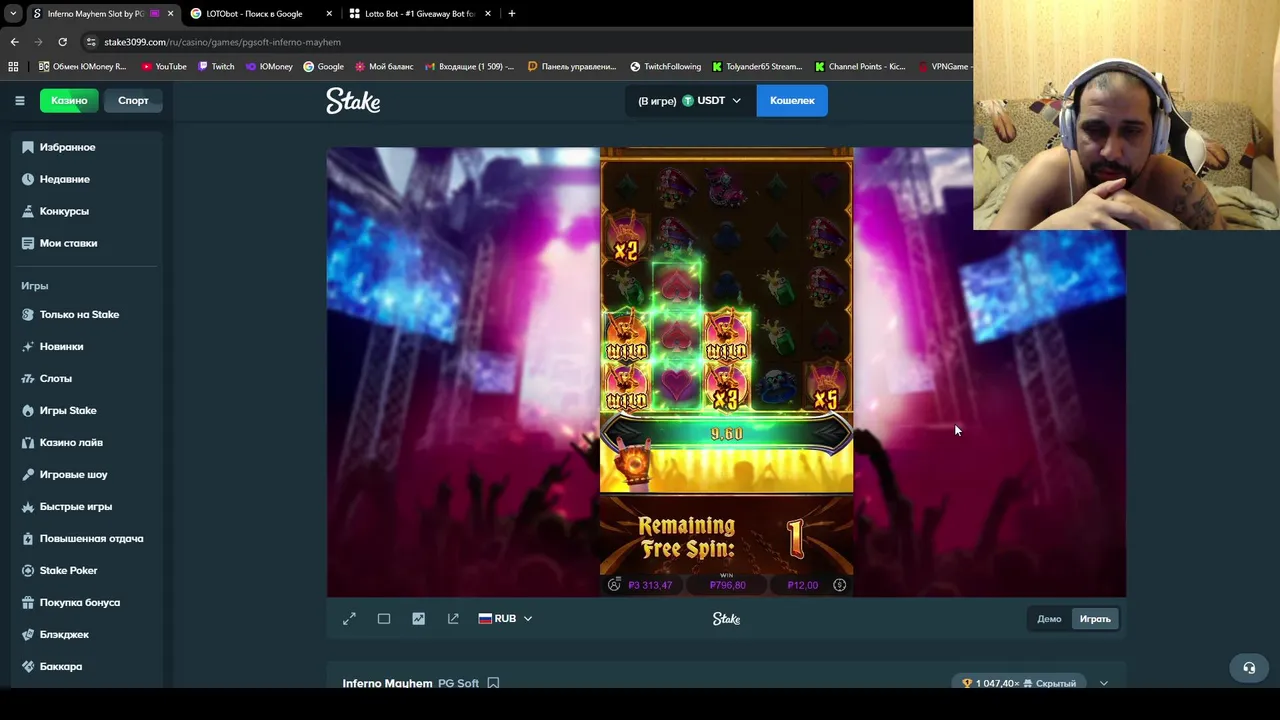Screen dimensions: 1280x720
Task: Expand game details chevron
Action: point(1104,683)
